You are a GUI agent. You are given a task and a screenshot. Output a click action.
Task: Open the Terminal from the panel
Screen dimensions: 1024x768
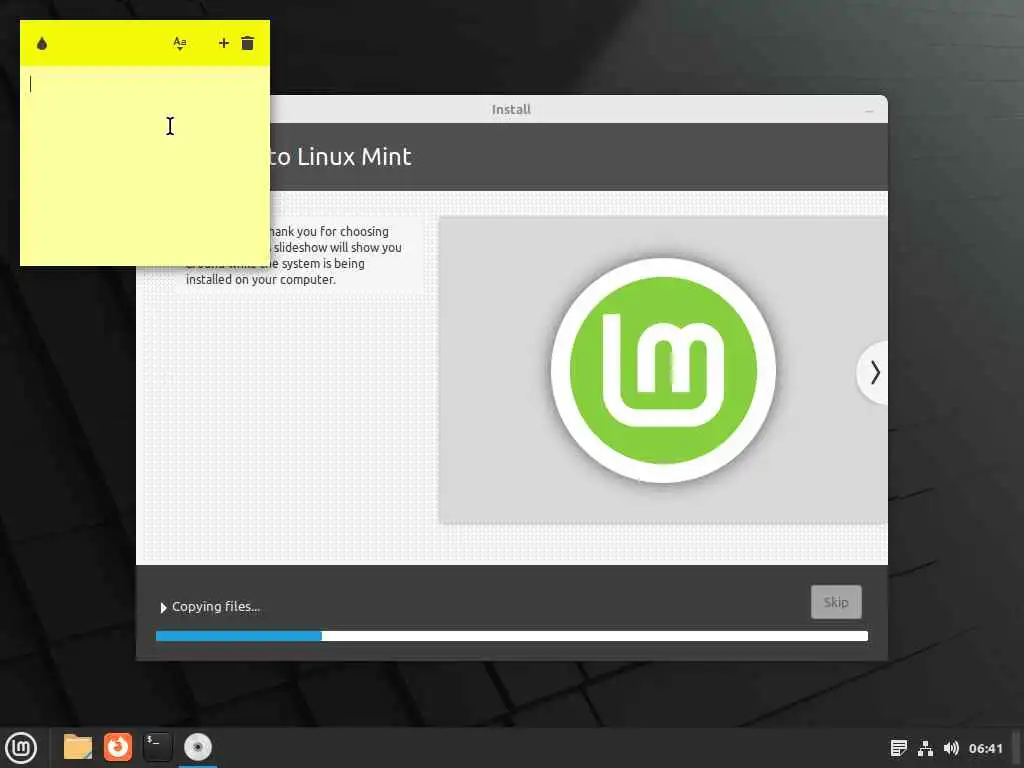(x=157, y=747)
